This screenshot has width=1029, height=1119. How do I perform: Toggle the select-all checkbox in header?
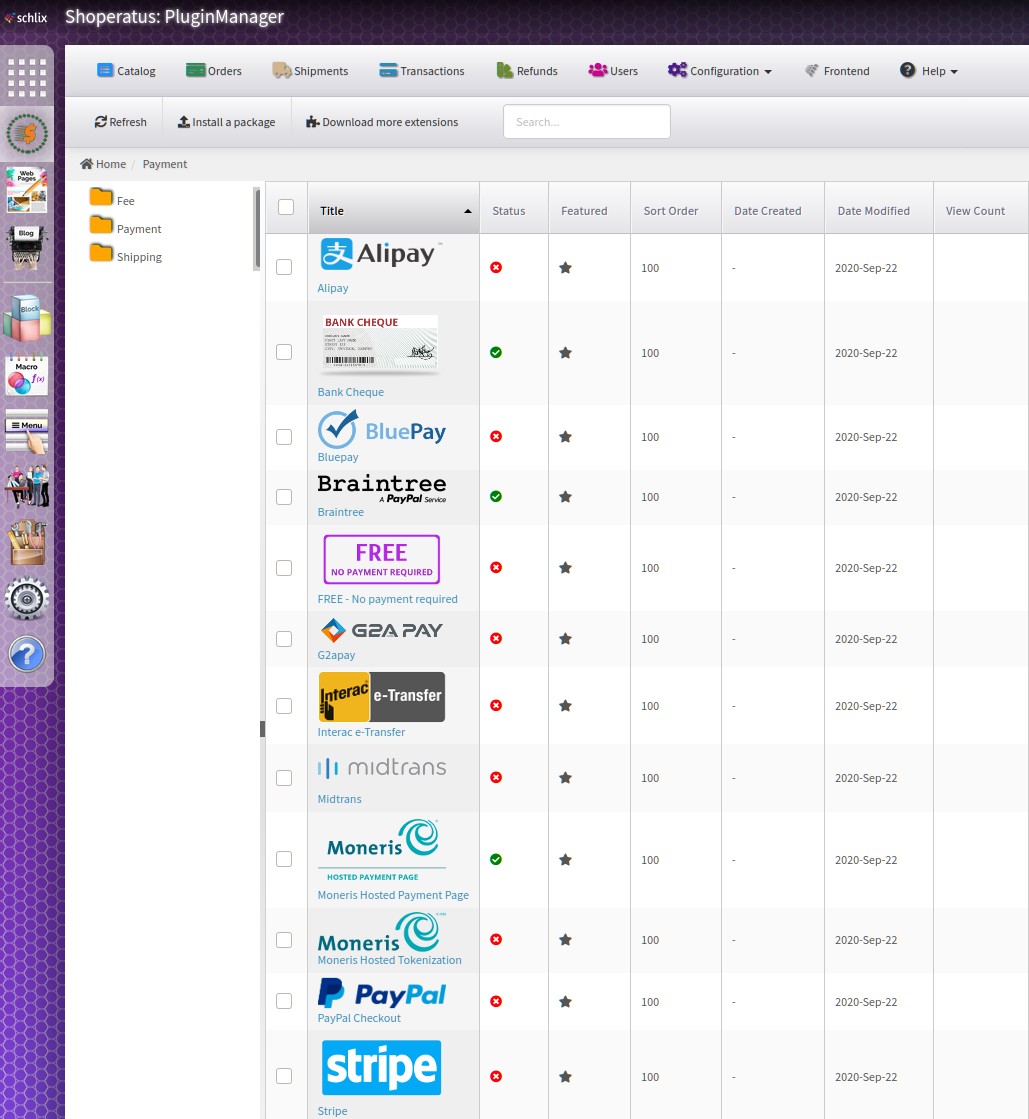(285, 207)
